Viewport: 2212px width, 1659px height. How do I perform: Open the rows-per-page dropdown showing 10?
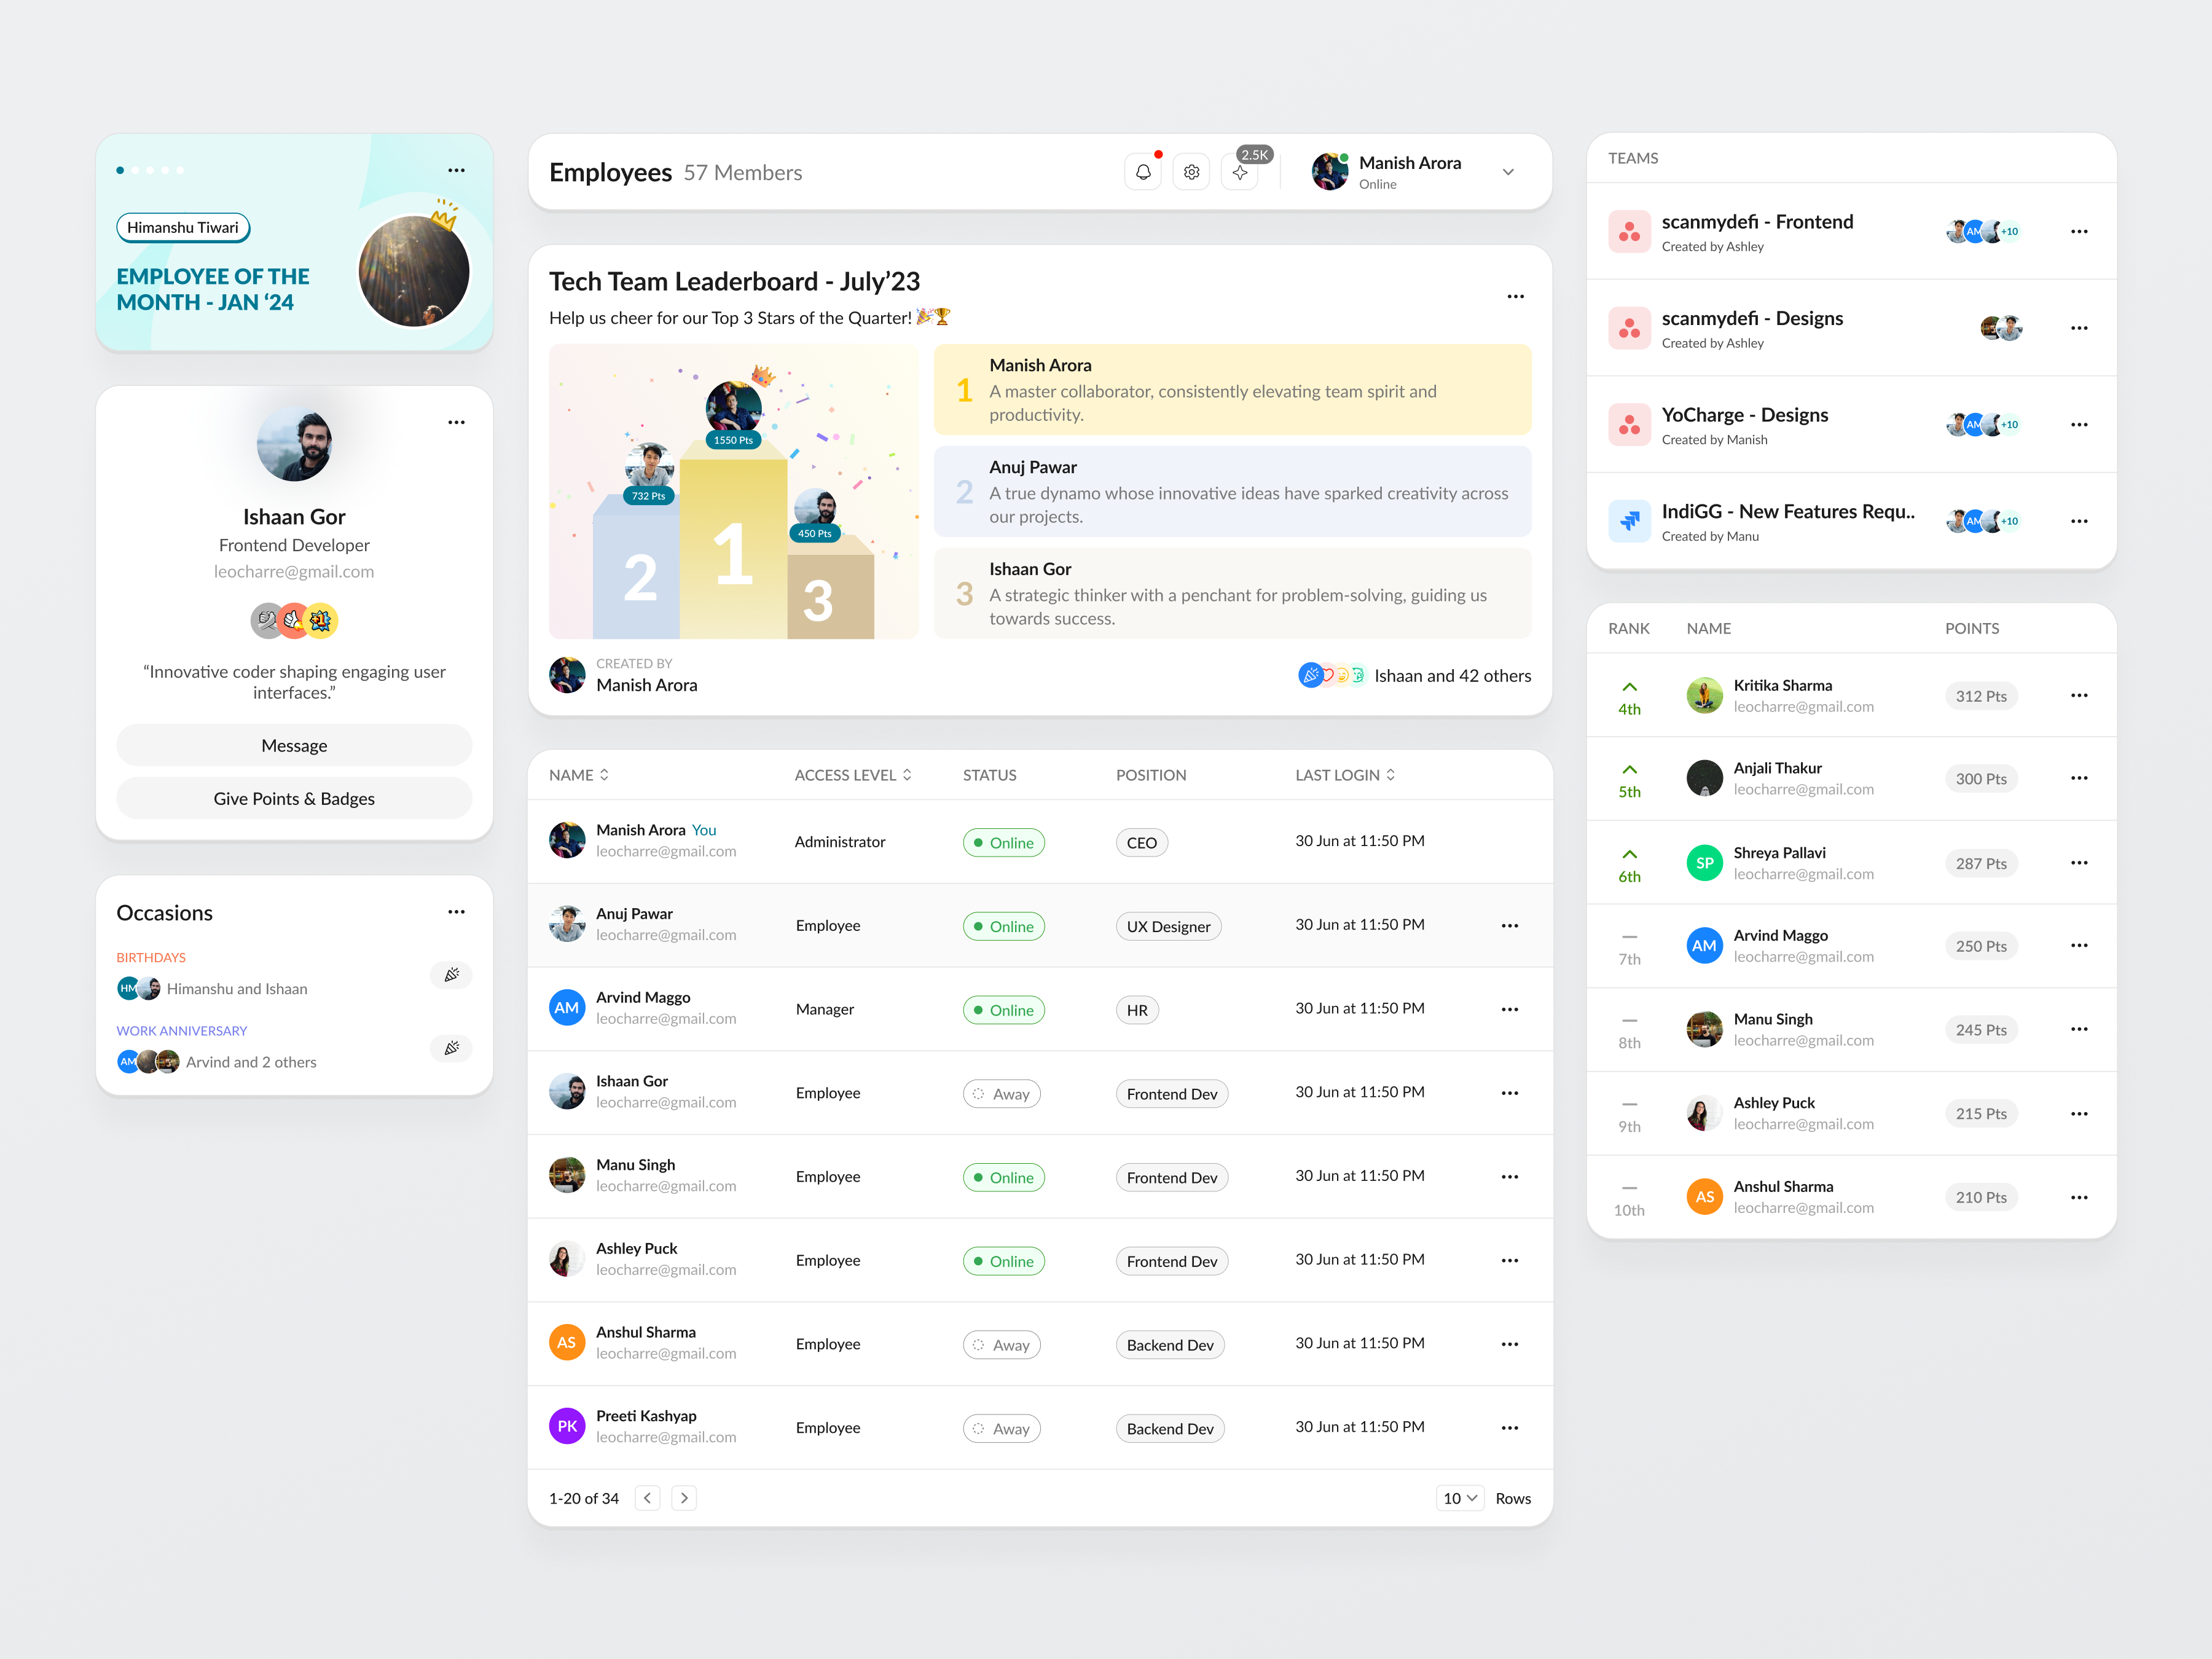coord(1460,1497)
